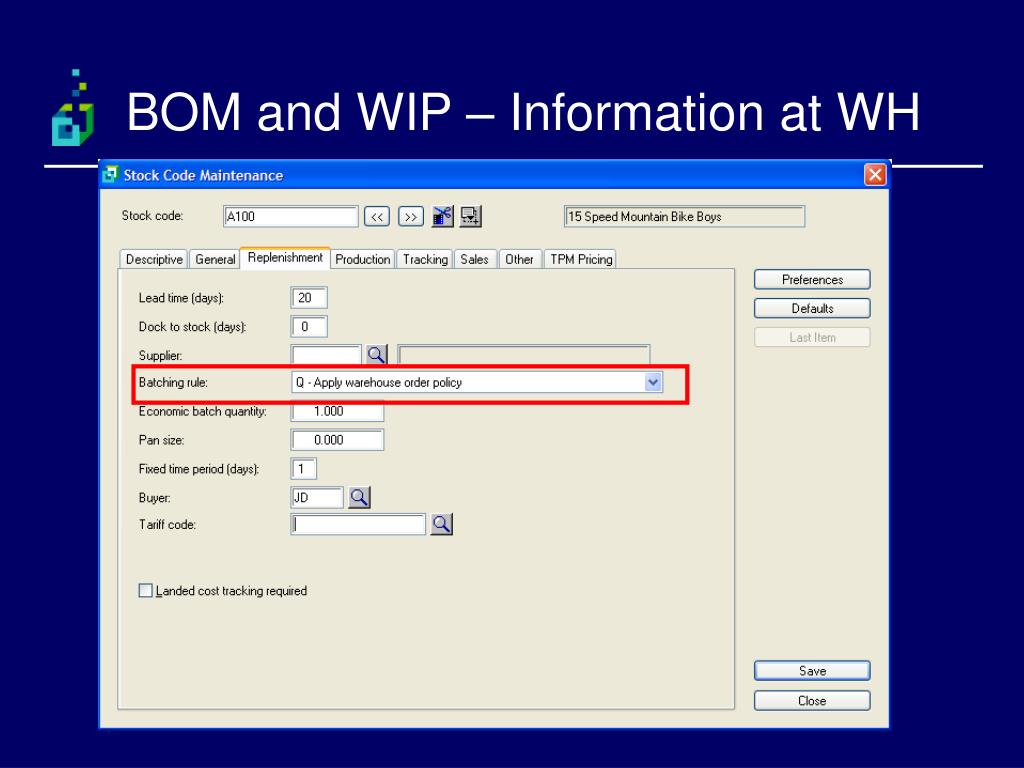
Task: Switch to the Other tab
Action: point(519,259)
